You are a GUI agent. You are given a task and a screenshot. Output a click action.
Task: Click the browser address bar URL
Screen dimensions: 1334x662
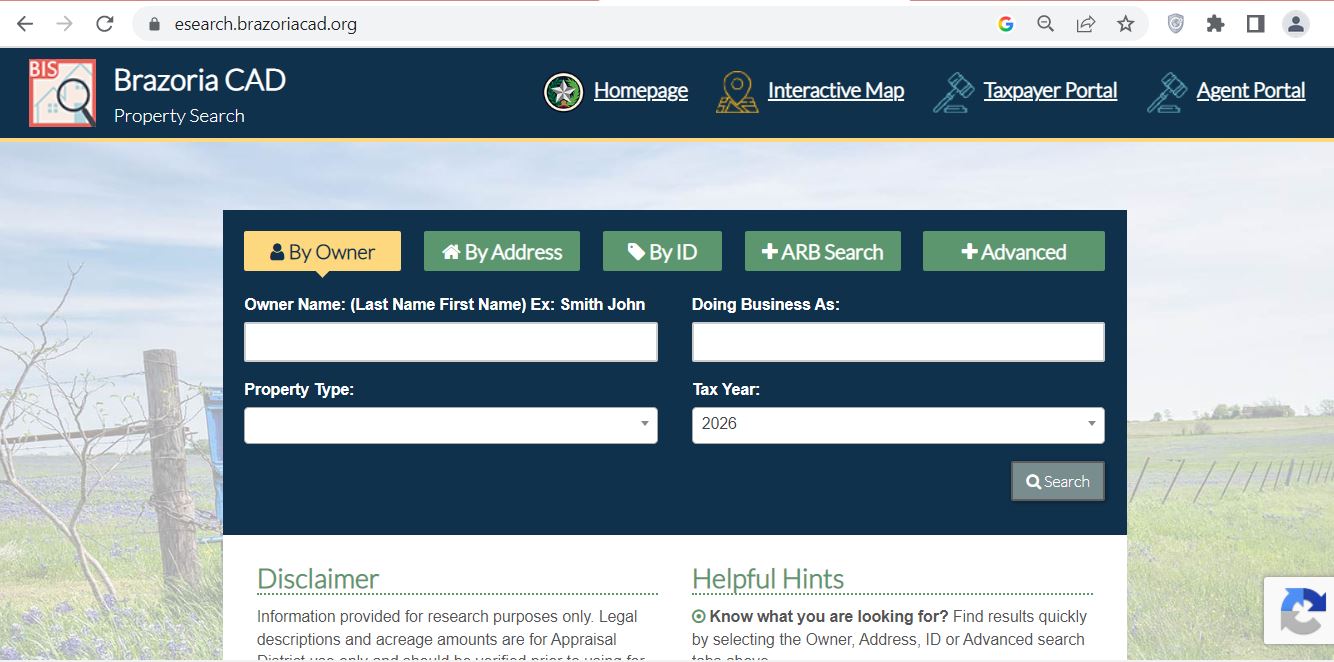pos(266,24)
